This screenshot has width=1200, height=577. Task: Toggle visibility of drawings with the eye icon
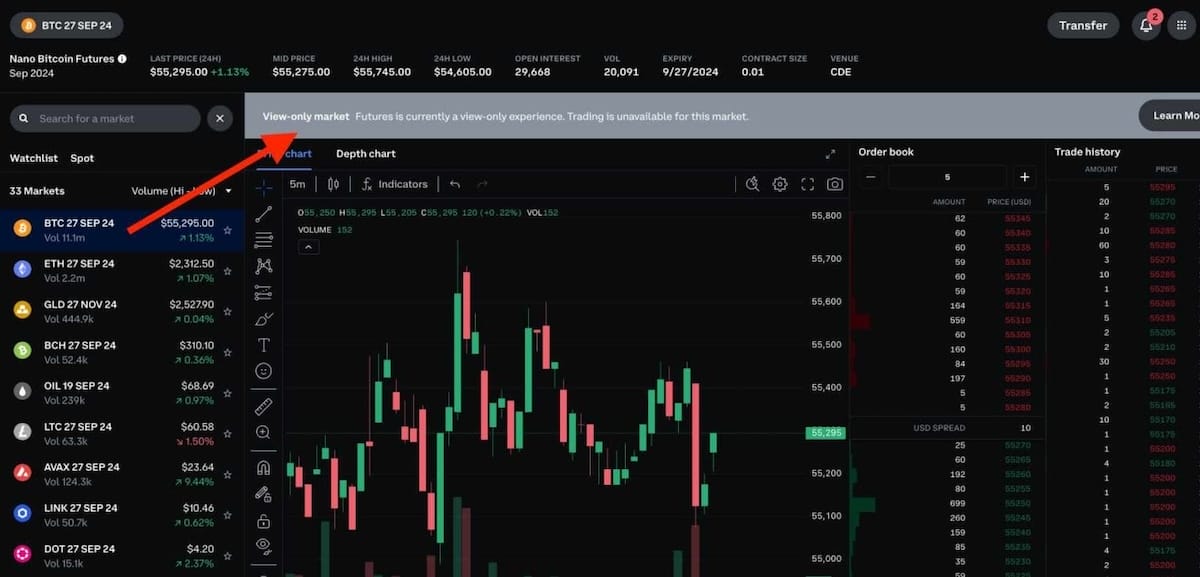click(263, 546)
